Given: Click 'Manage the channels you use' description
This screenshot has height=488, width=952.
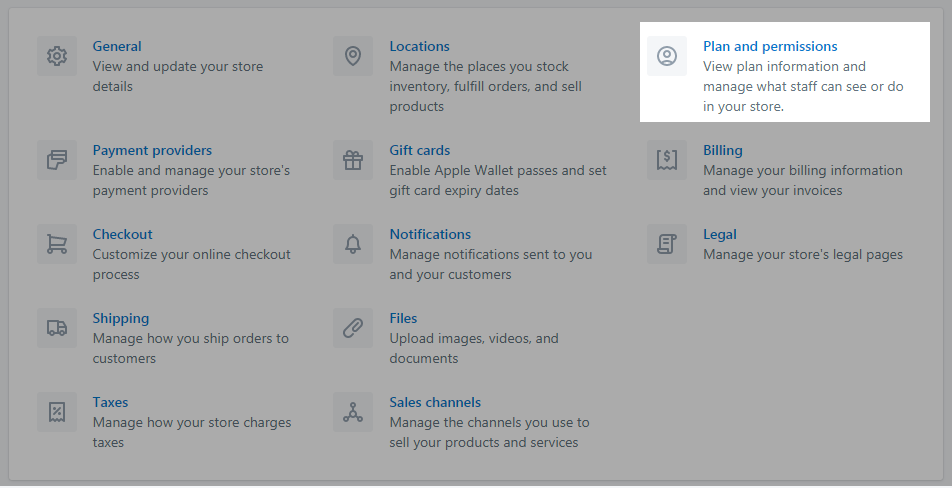Looking at the screenshot, I should 489,432.
